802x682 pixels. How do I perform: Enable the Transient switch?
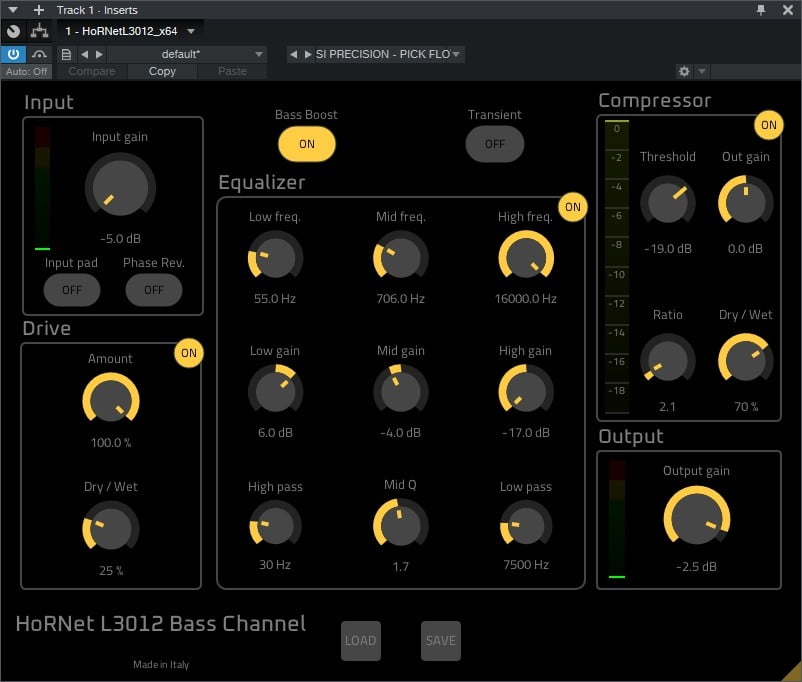495,144
